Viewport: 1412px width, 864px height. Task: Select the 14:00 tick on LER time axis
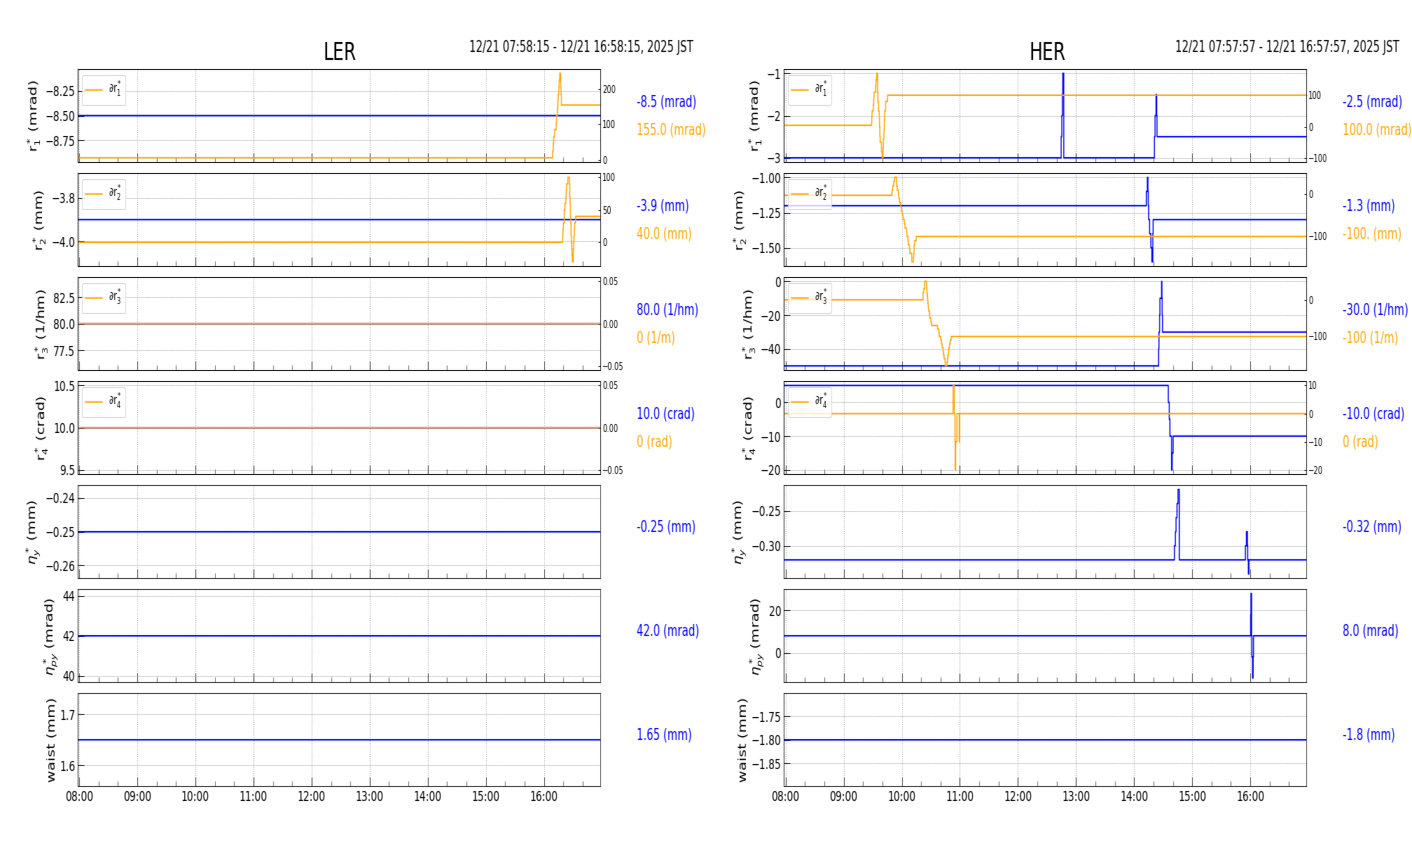pos(428,797)
